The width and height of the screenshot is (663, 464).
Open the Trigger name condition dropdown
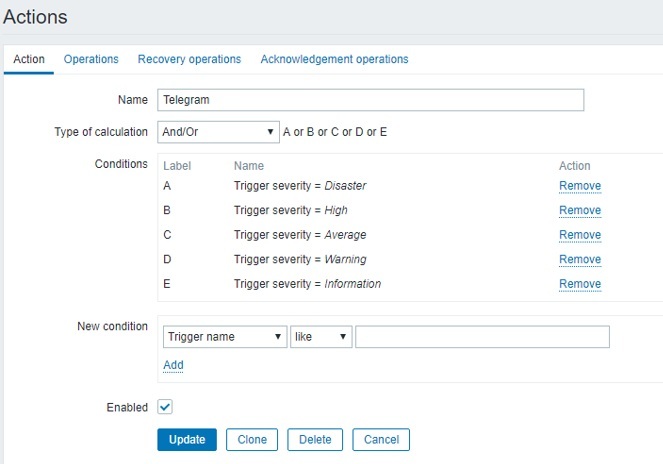(x=224, y=337)
